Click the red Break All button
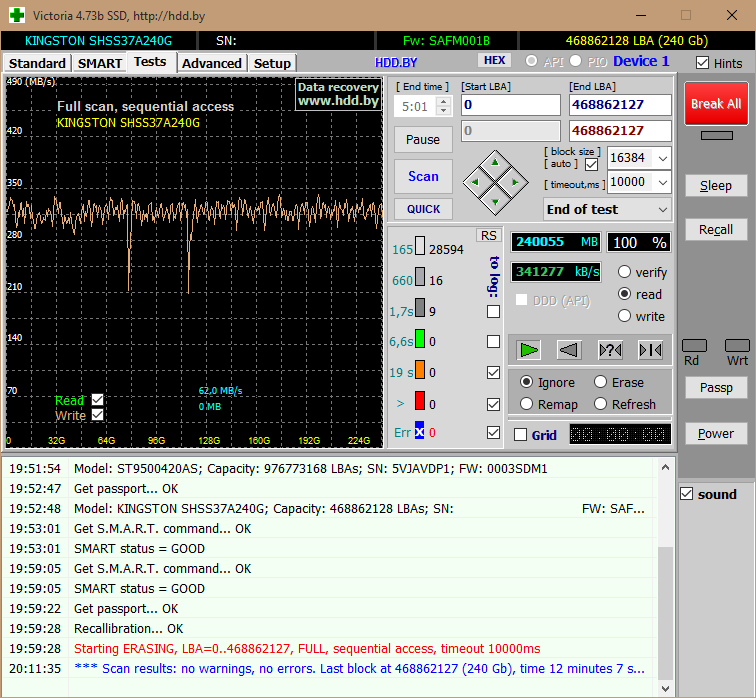The image size is (756, 698). point(715,104)
